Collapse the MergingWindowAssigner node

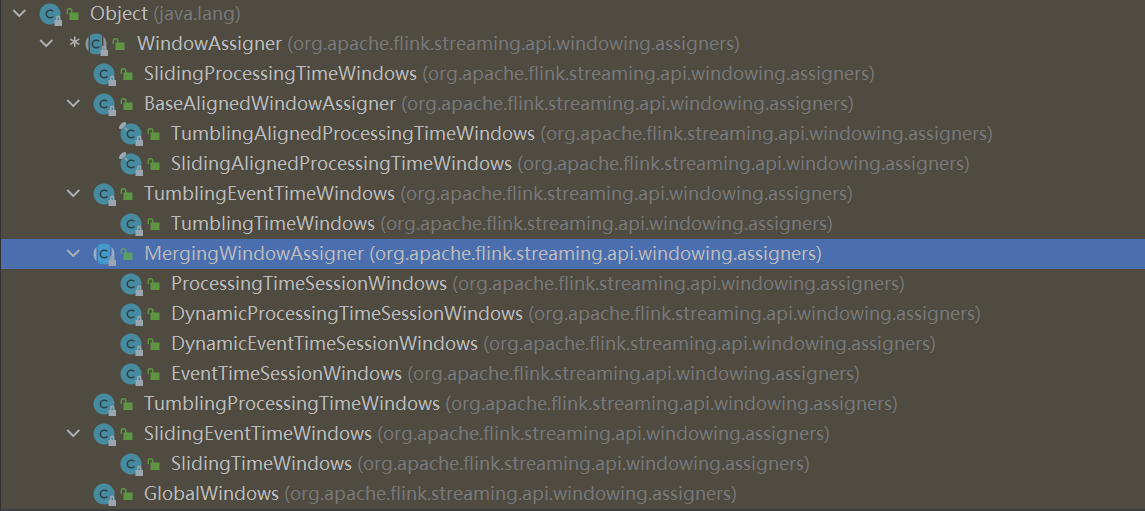(x=72, y=254)
